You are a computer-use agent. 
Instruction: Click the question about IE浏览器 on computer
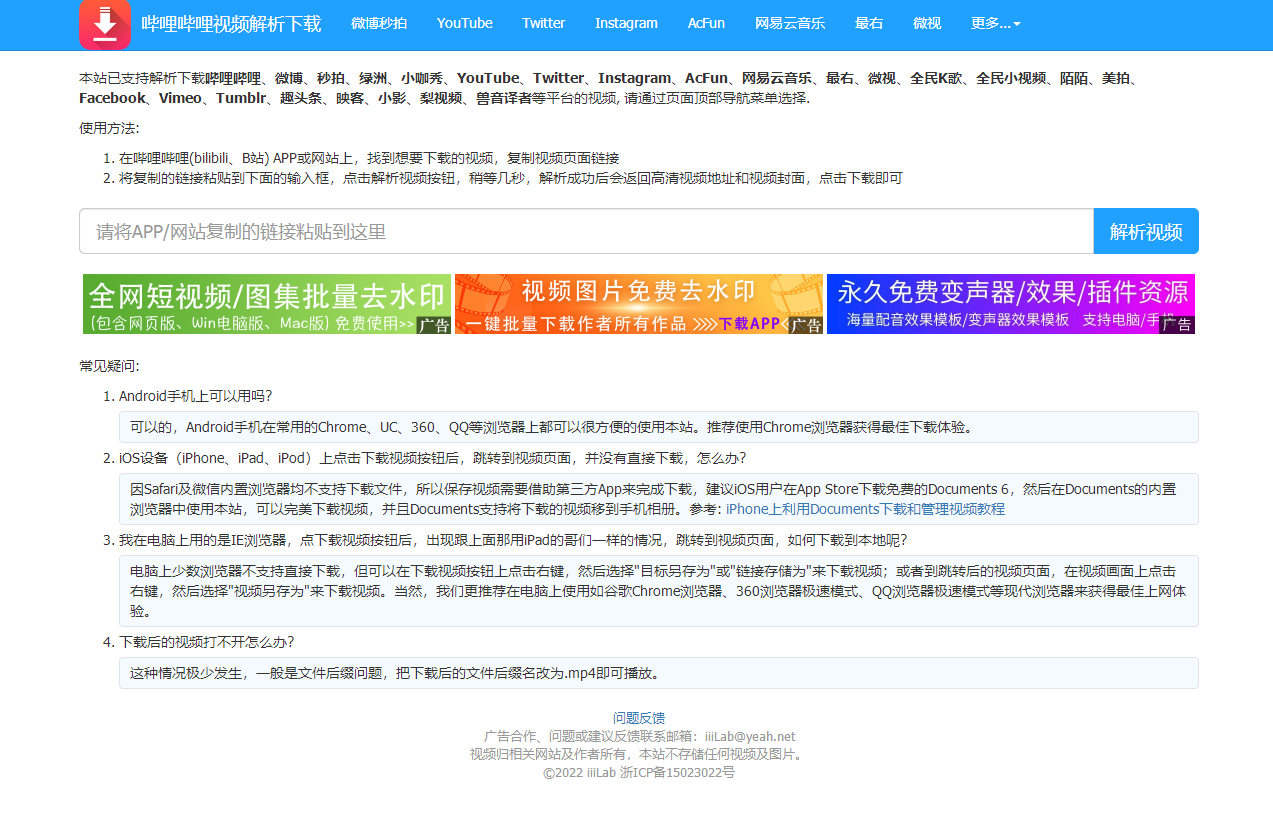point(513,540)
